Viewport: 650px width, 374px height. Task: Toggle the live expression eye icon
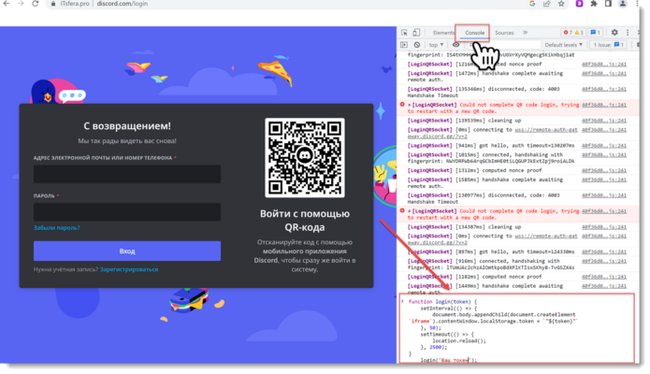pyautogui.click(x=456, y=45)
